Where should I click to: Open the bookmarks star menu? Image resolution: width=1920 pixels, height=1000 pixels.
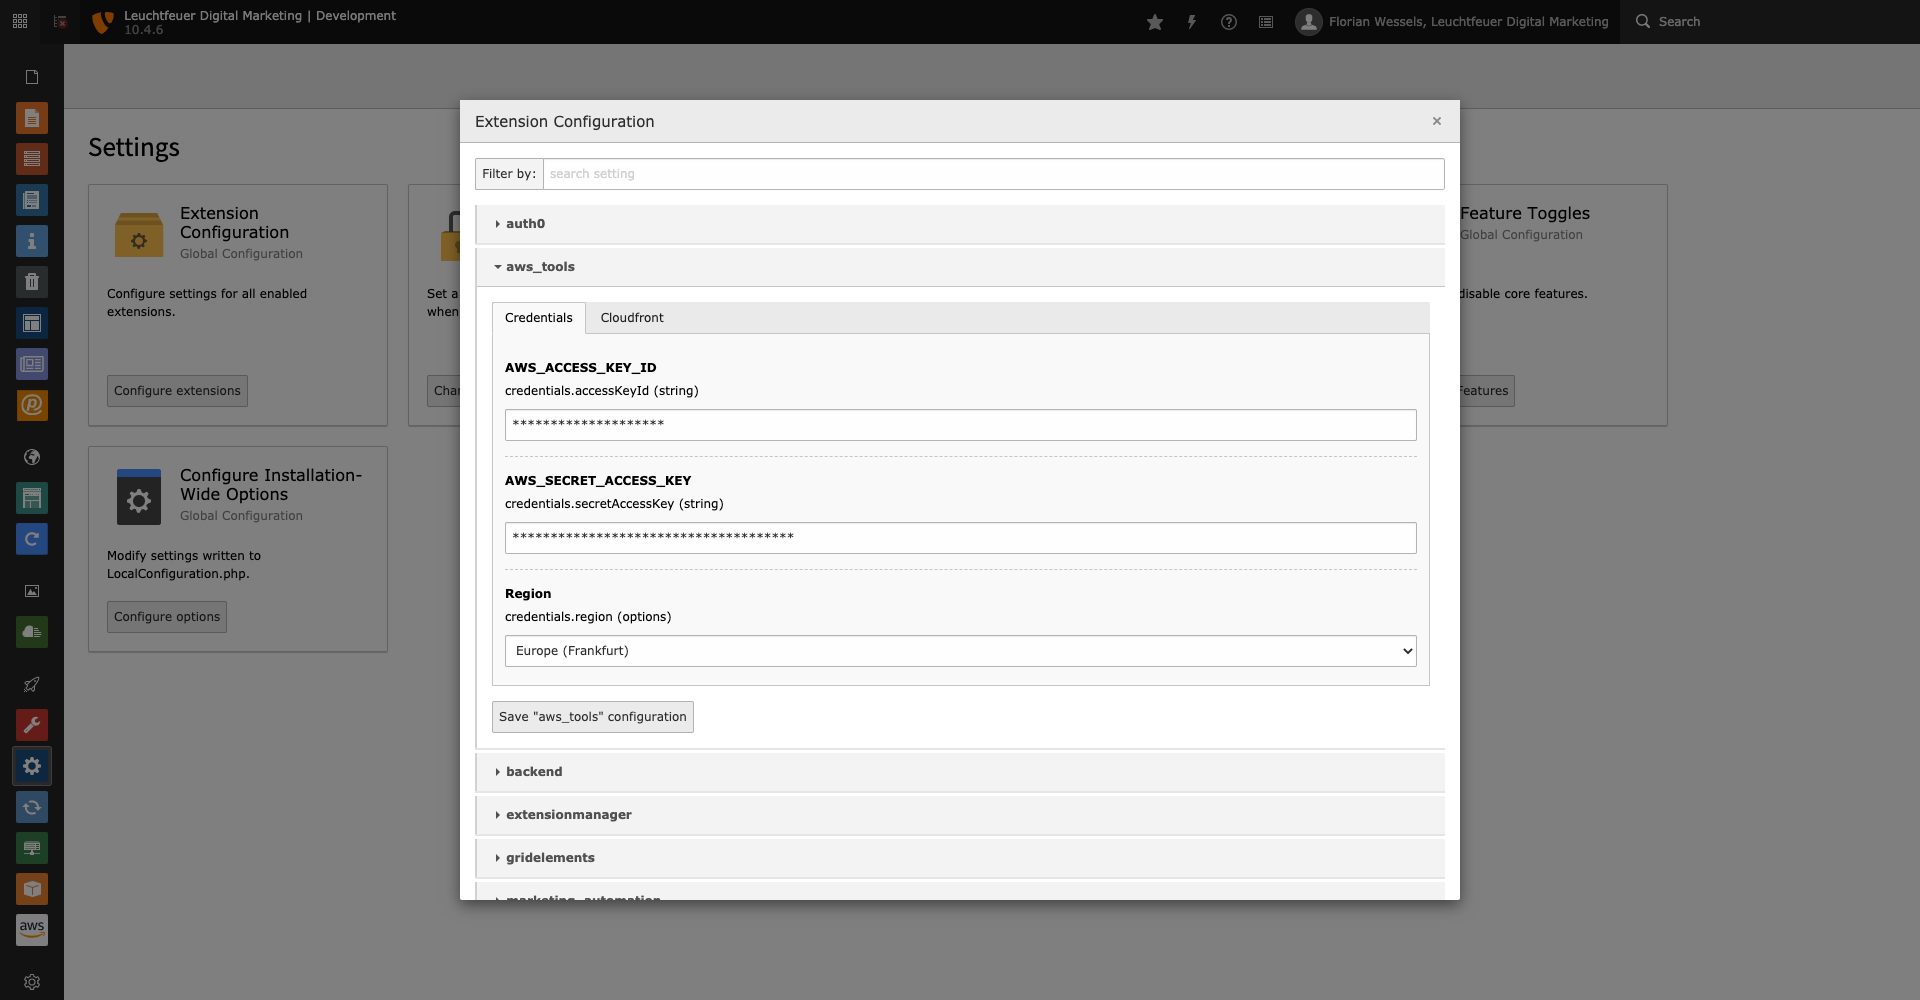pyautogui.click(x=1155, y=21)
